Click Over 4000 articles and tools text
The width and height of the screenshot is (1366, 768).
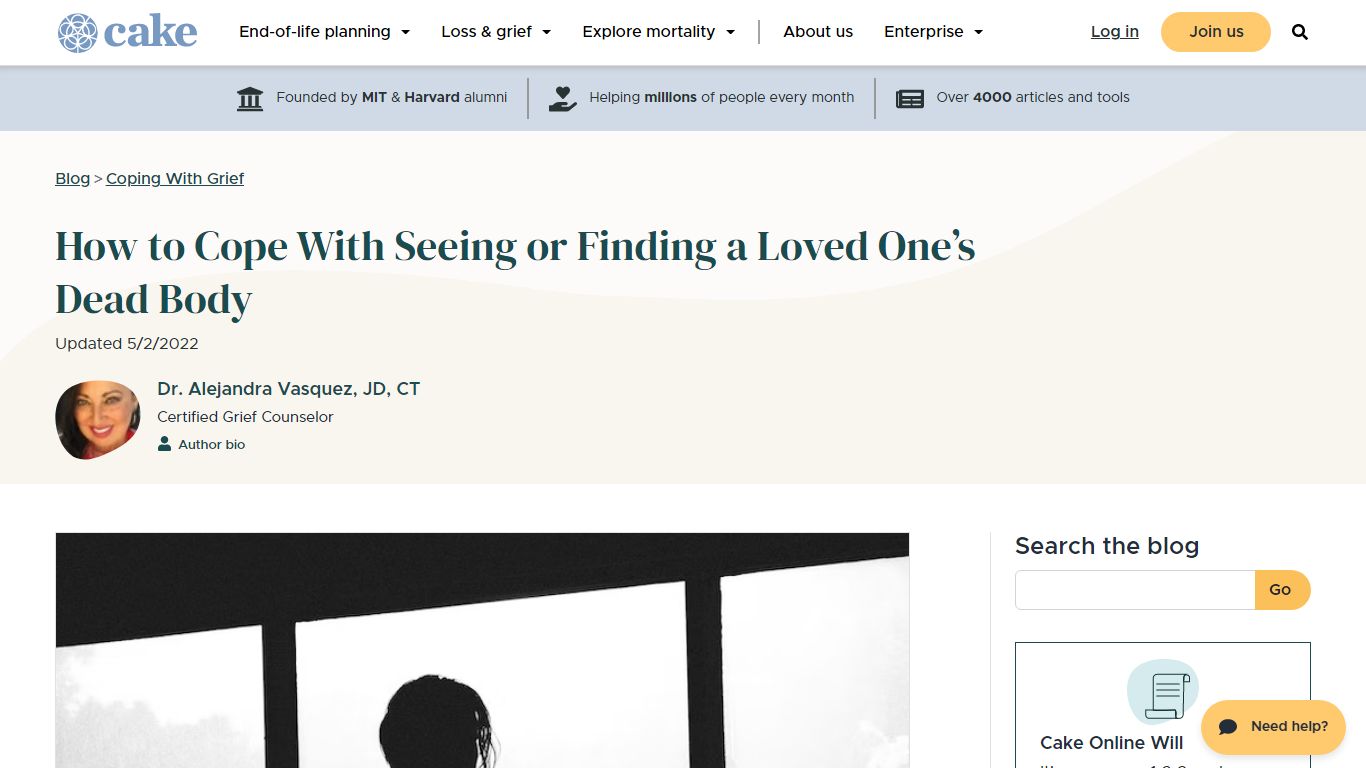coord(1033,98)
